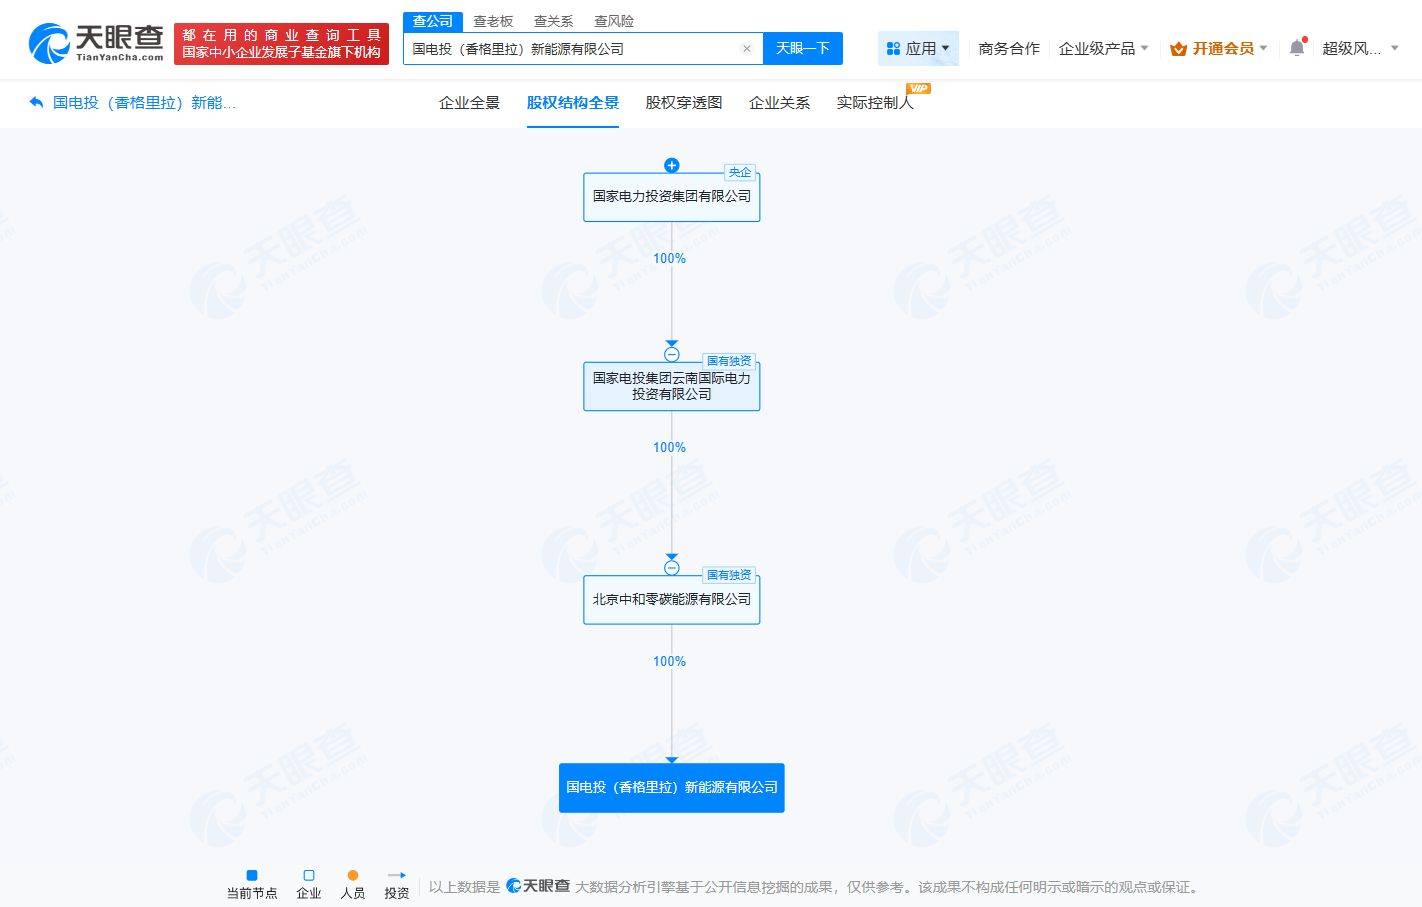This screenshot has height=907, width=1422.
Task: Switch to the 查老板 search tab
Action: click(x=493, y=21)
